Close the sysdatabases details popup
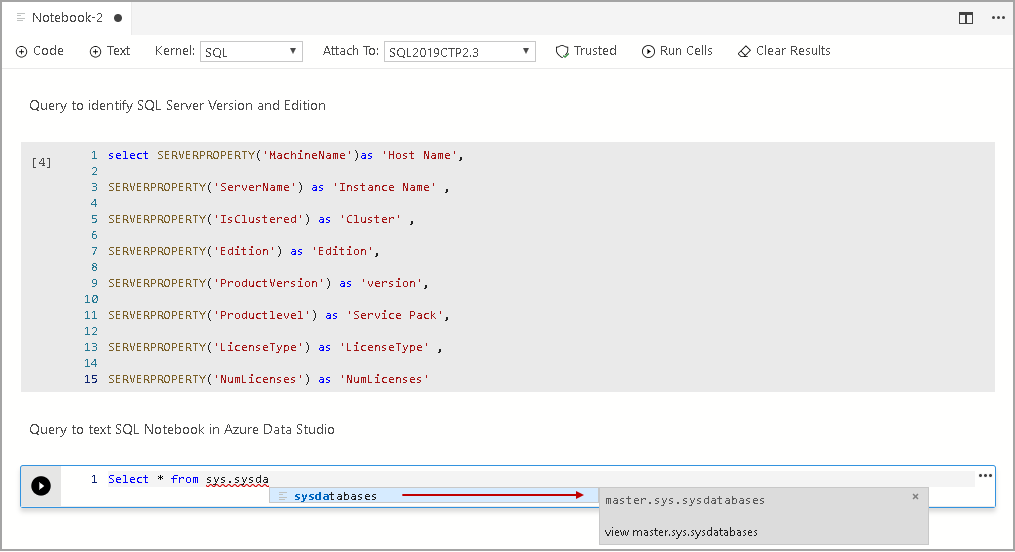This screenshot has height=552, width=1015. point(915,496)
